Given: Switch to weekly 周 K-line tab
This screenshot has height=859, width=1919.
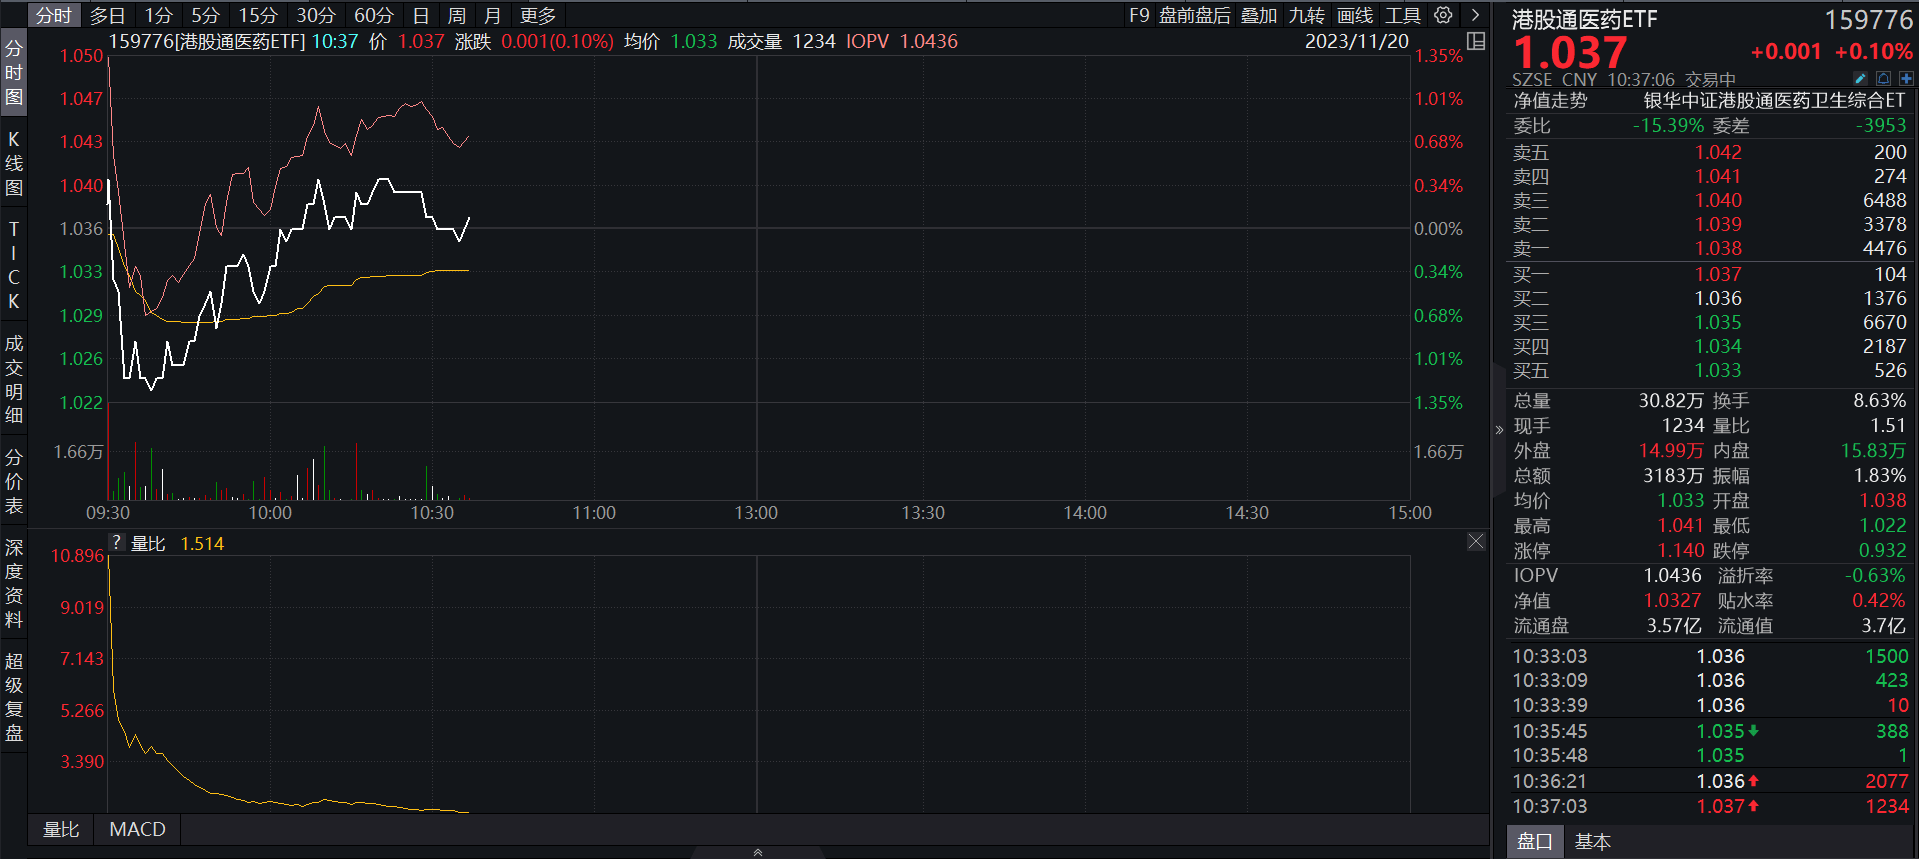Looking at the screenshot, I should (457, 15).
